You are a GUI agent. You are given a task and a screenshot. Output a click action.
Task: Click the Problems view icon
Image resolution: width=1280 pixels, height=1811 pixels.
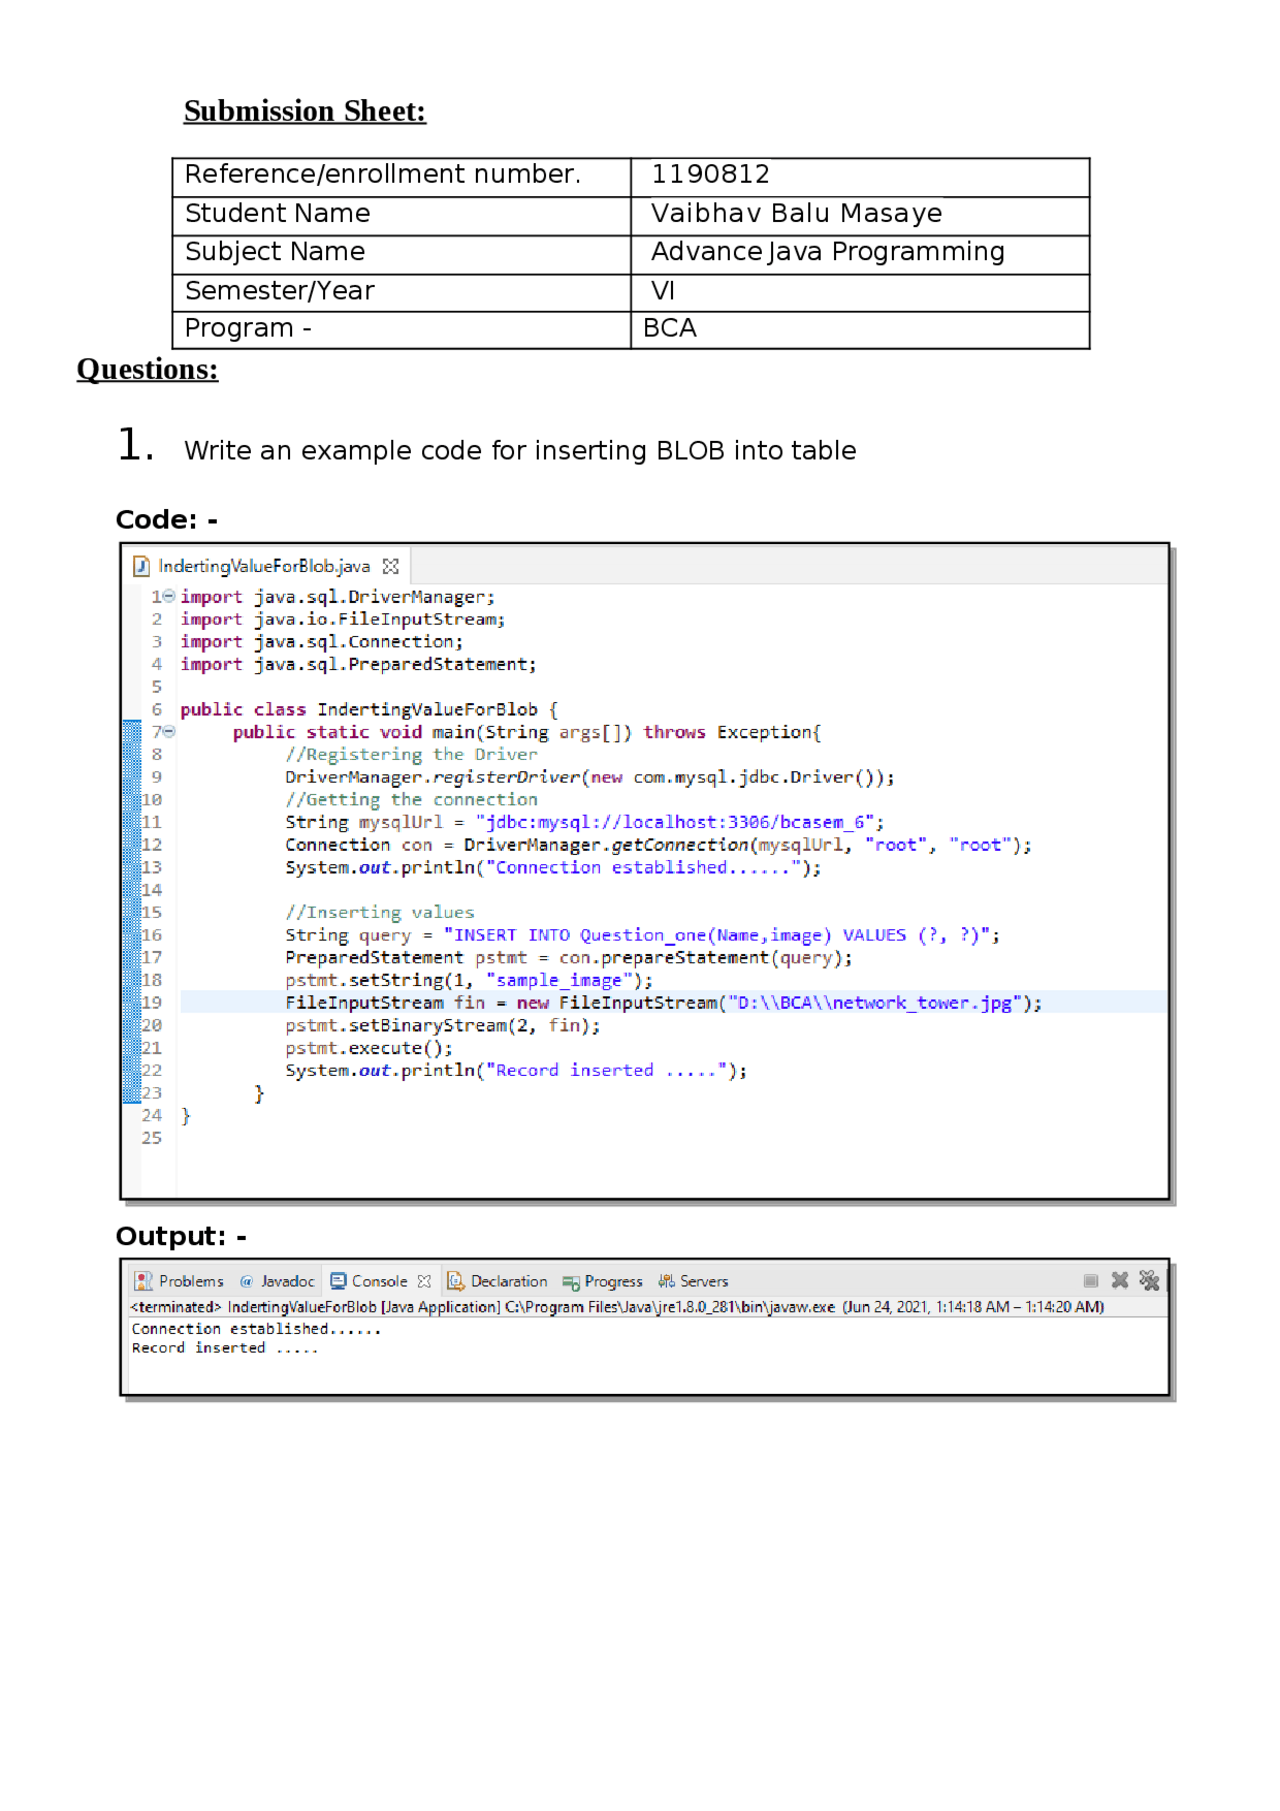coord(144,1283)
